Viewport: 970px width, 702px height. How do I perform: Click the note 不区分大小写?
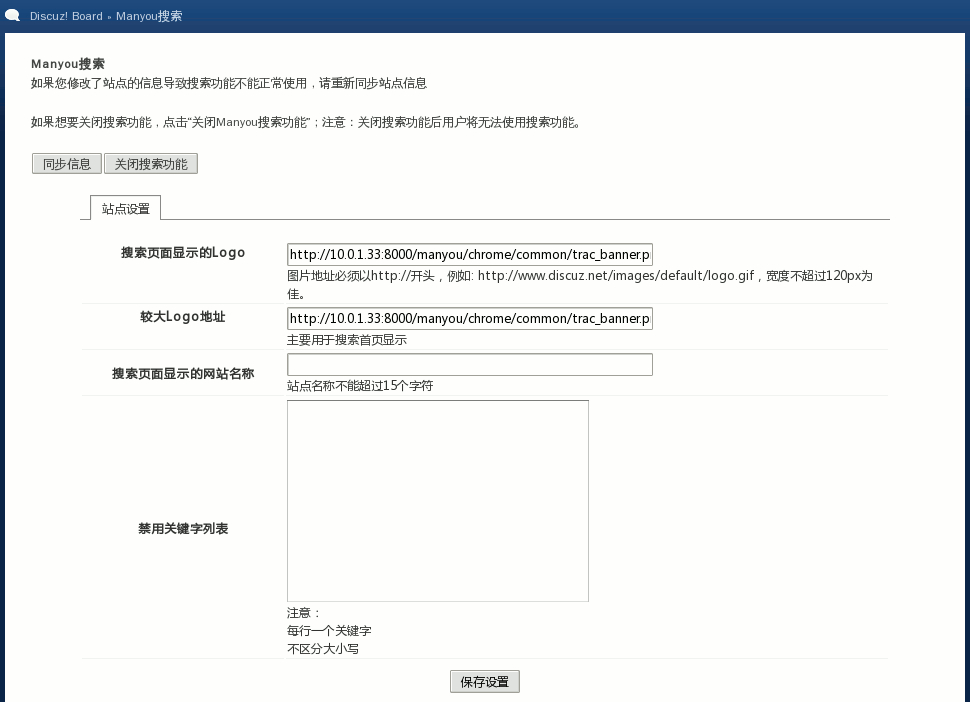[x=323, y=649]
